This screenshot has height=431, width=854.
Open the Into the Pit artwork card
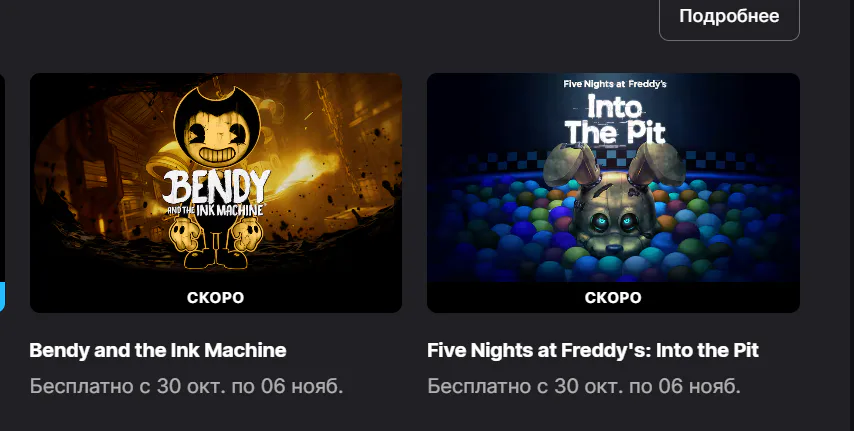point(613,192)
